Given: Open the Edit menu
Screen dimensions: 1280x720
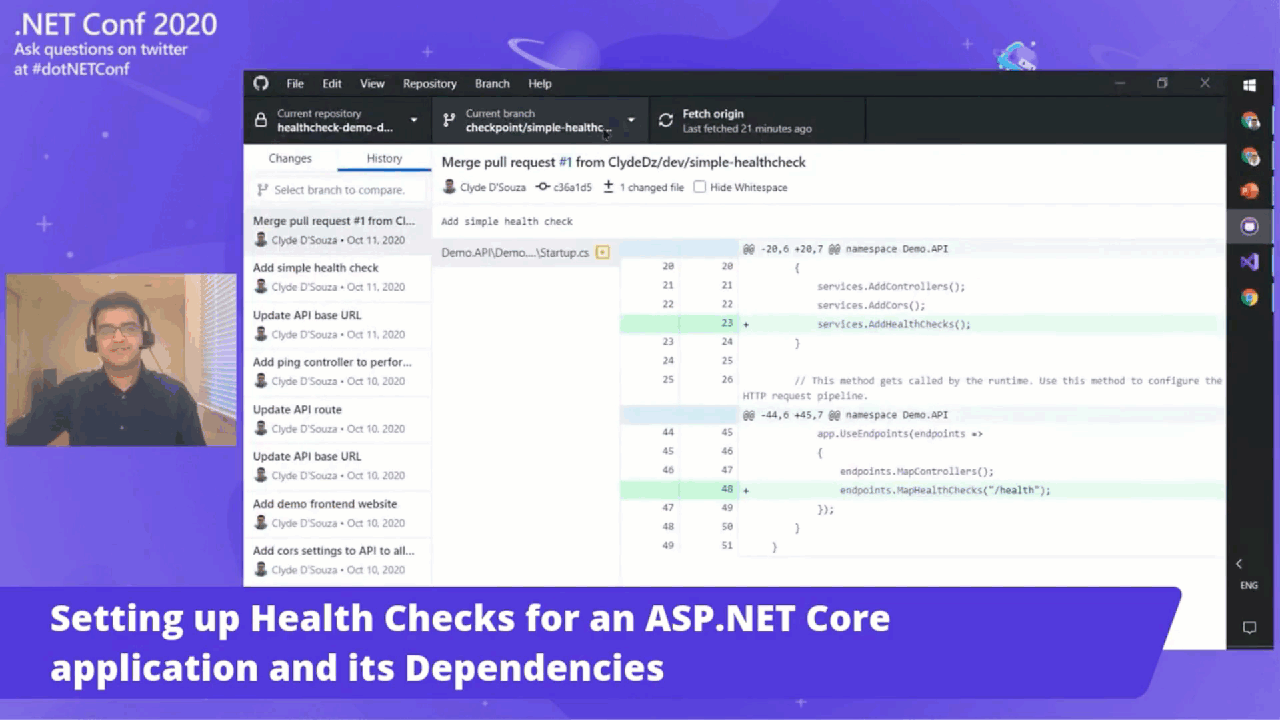Looking at the screenshot, I should coord(332,84).
